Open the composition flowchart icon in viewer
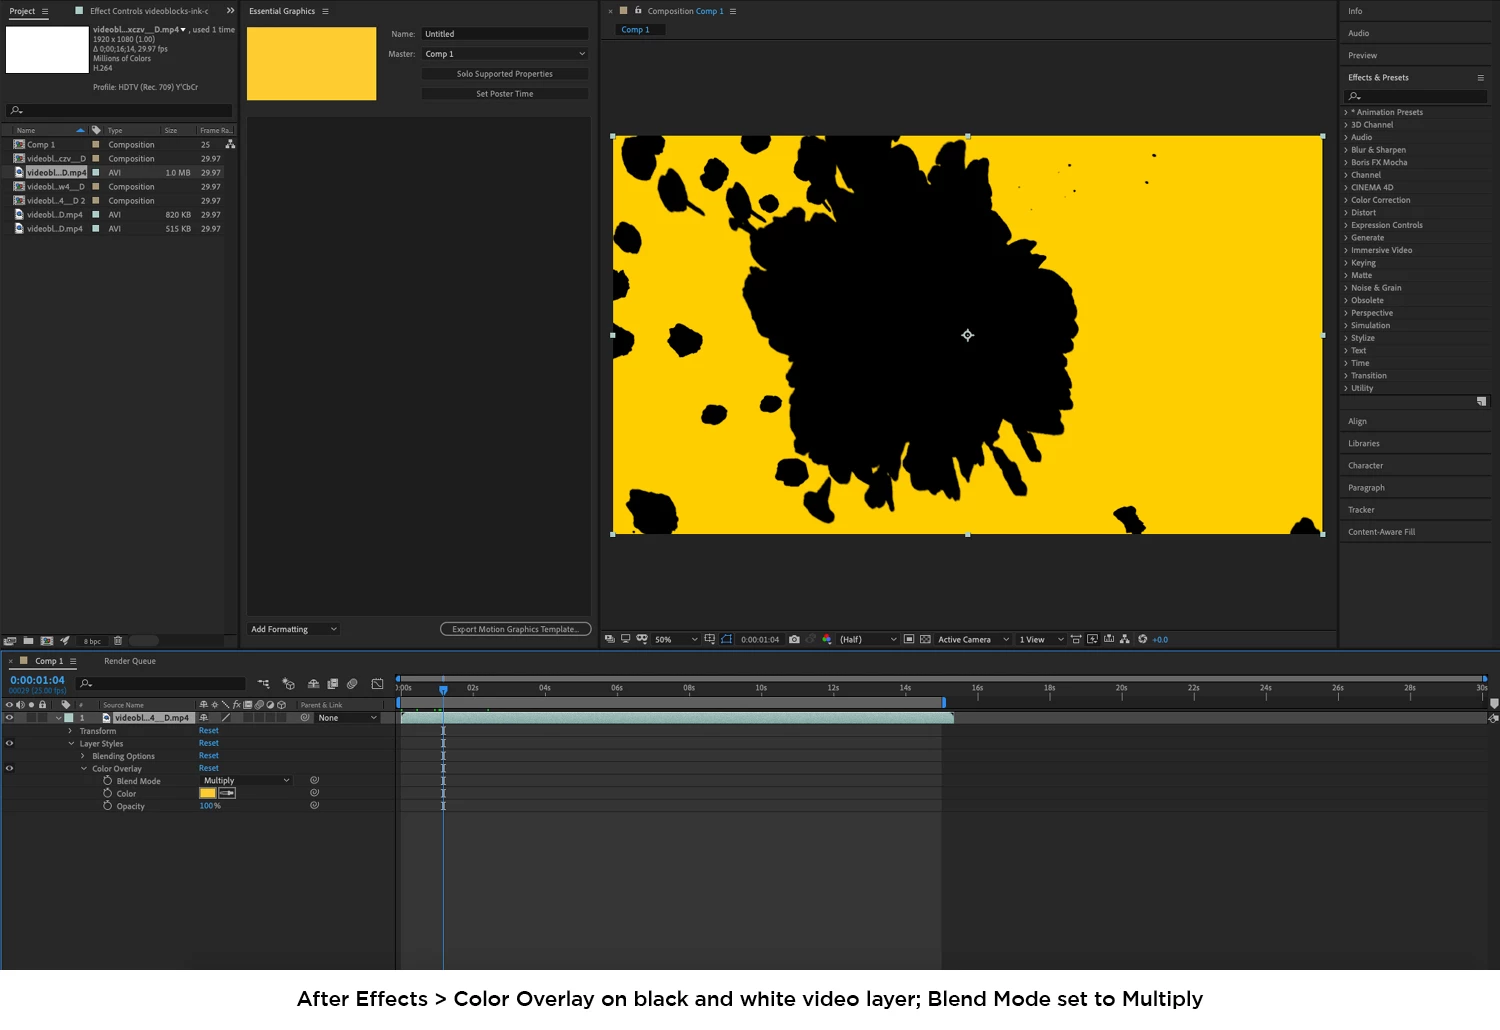This screenshot has height=1030, width=1500. point(1125,639)
